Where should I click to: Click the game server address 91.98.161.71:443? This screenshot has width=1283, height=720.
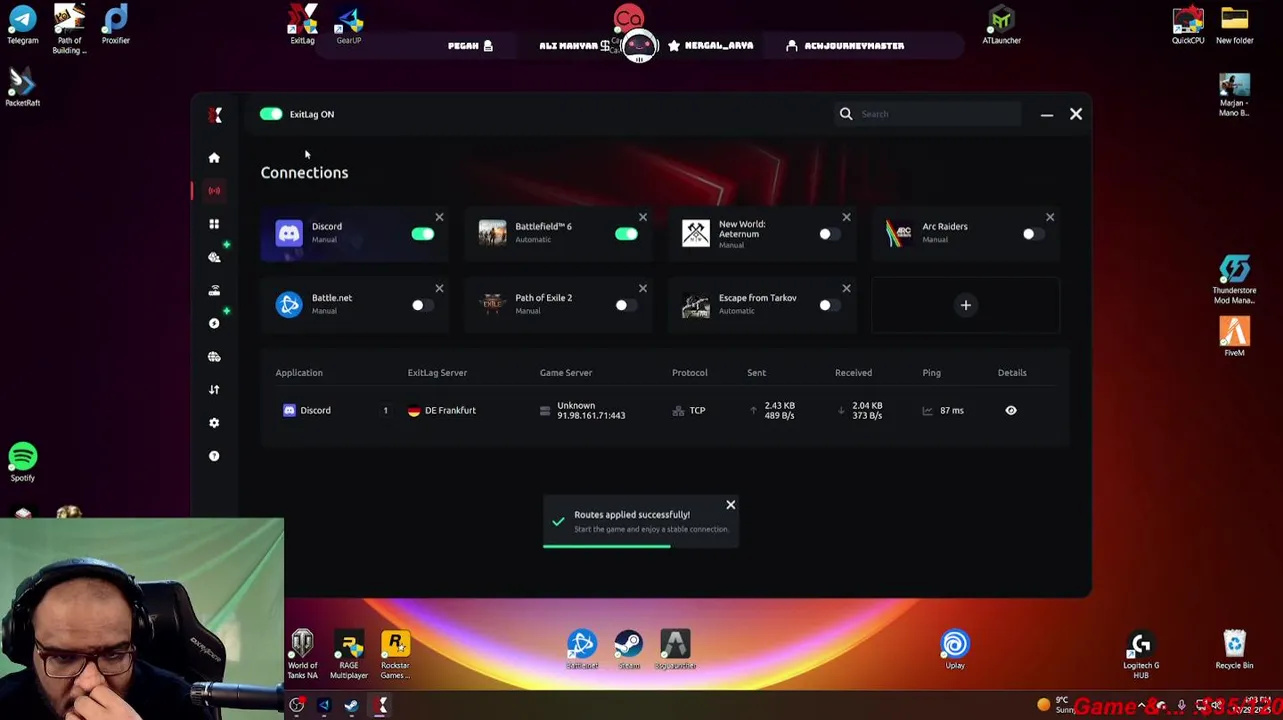pyautogui.click(x=591, y=415)
